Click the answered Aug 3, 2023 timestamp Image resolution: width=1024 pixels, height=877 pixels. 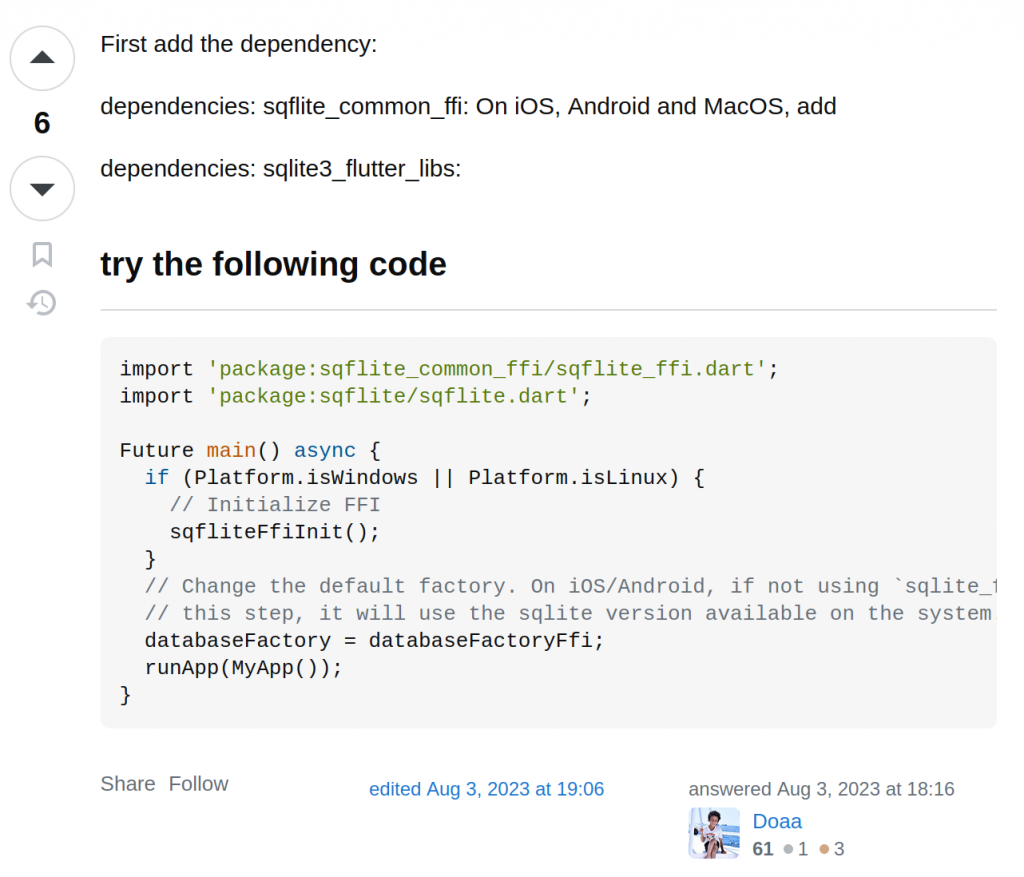coord(822,789)
